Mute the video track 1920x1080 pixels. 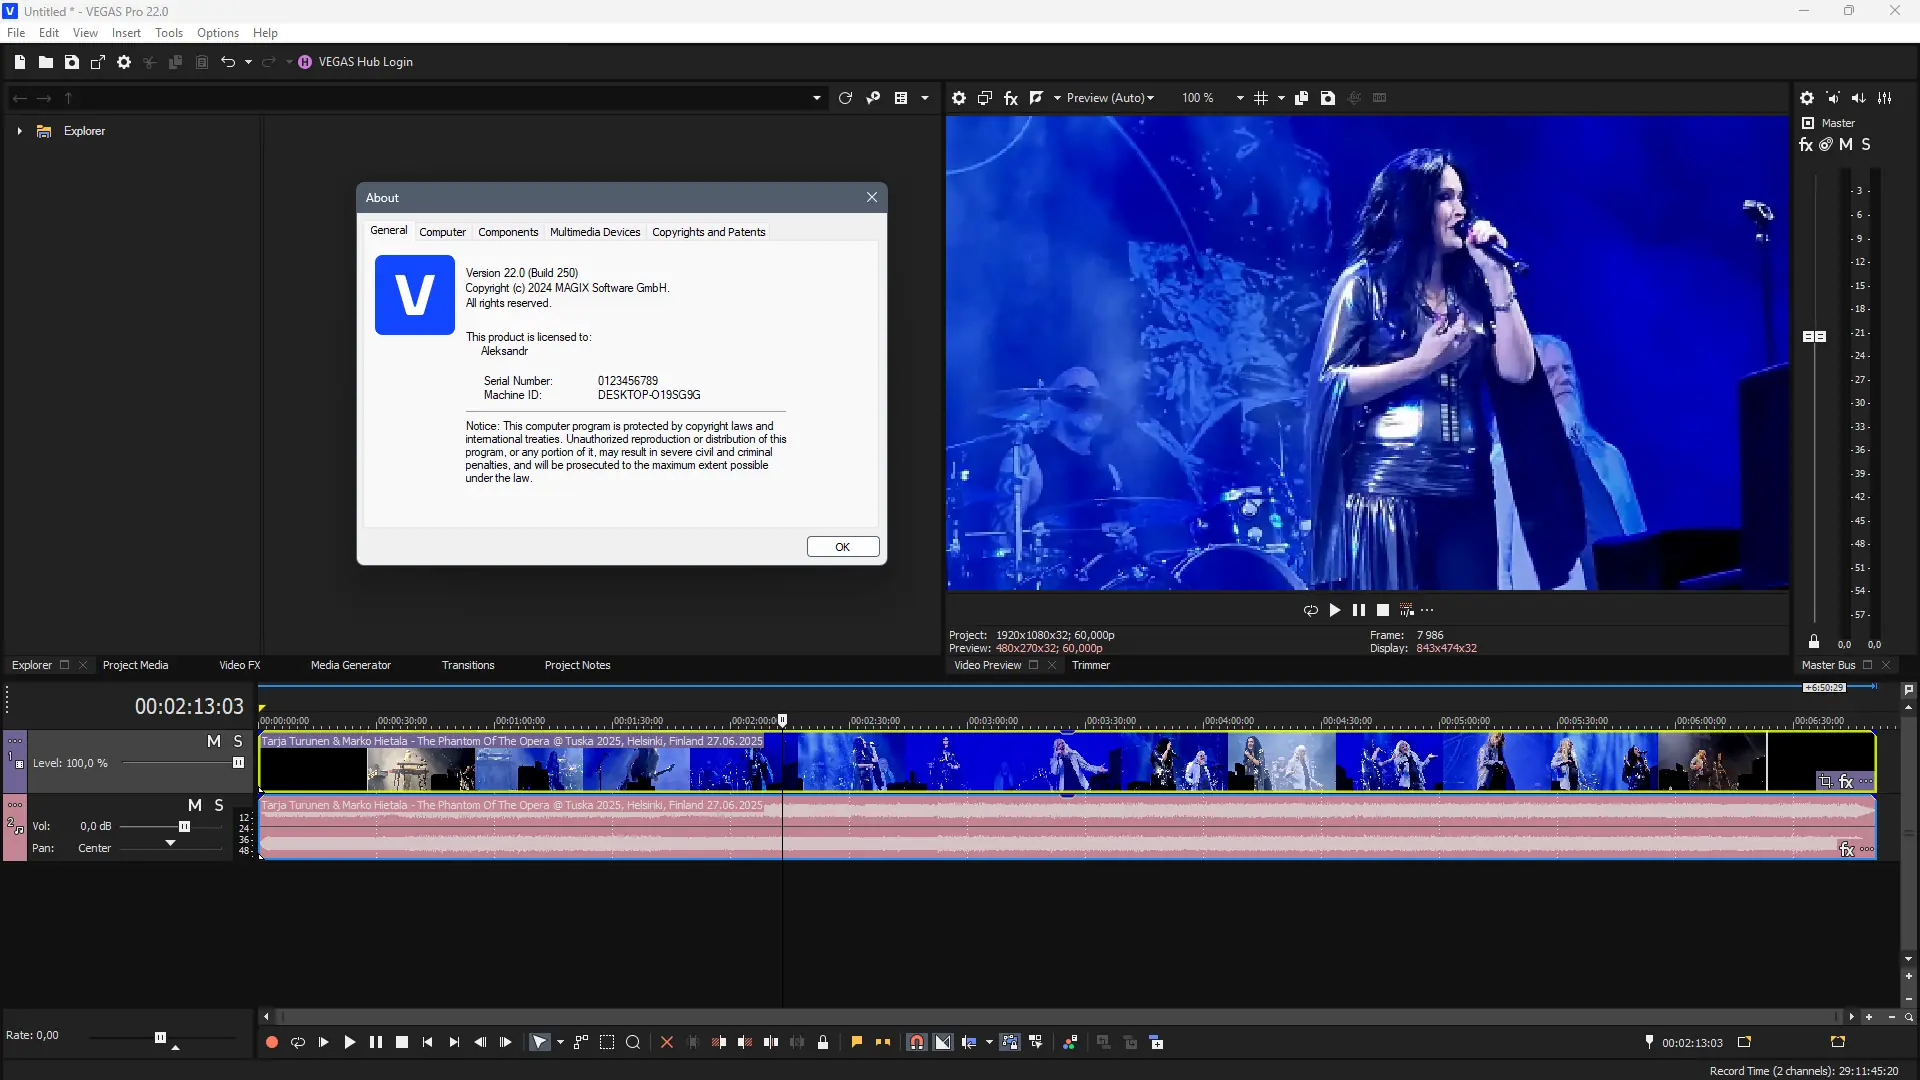pyautogui.click(x=213, y=741)
